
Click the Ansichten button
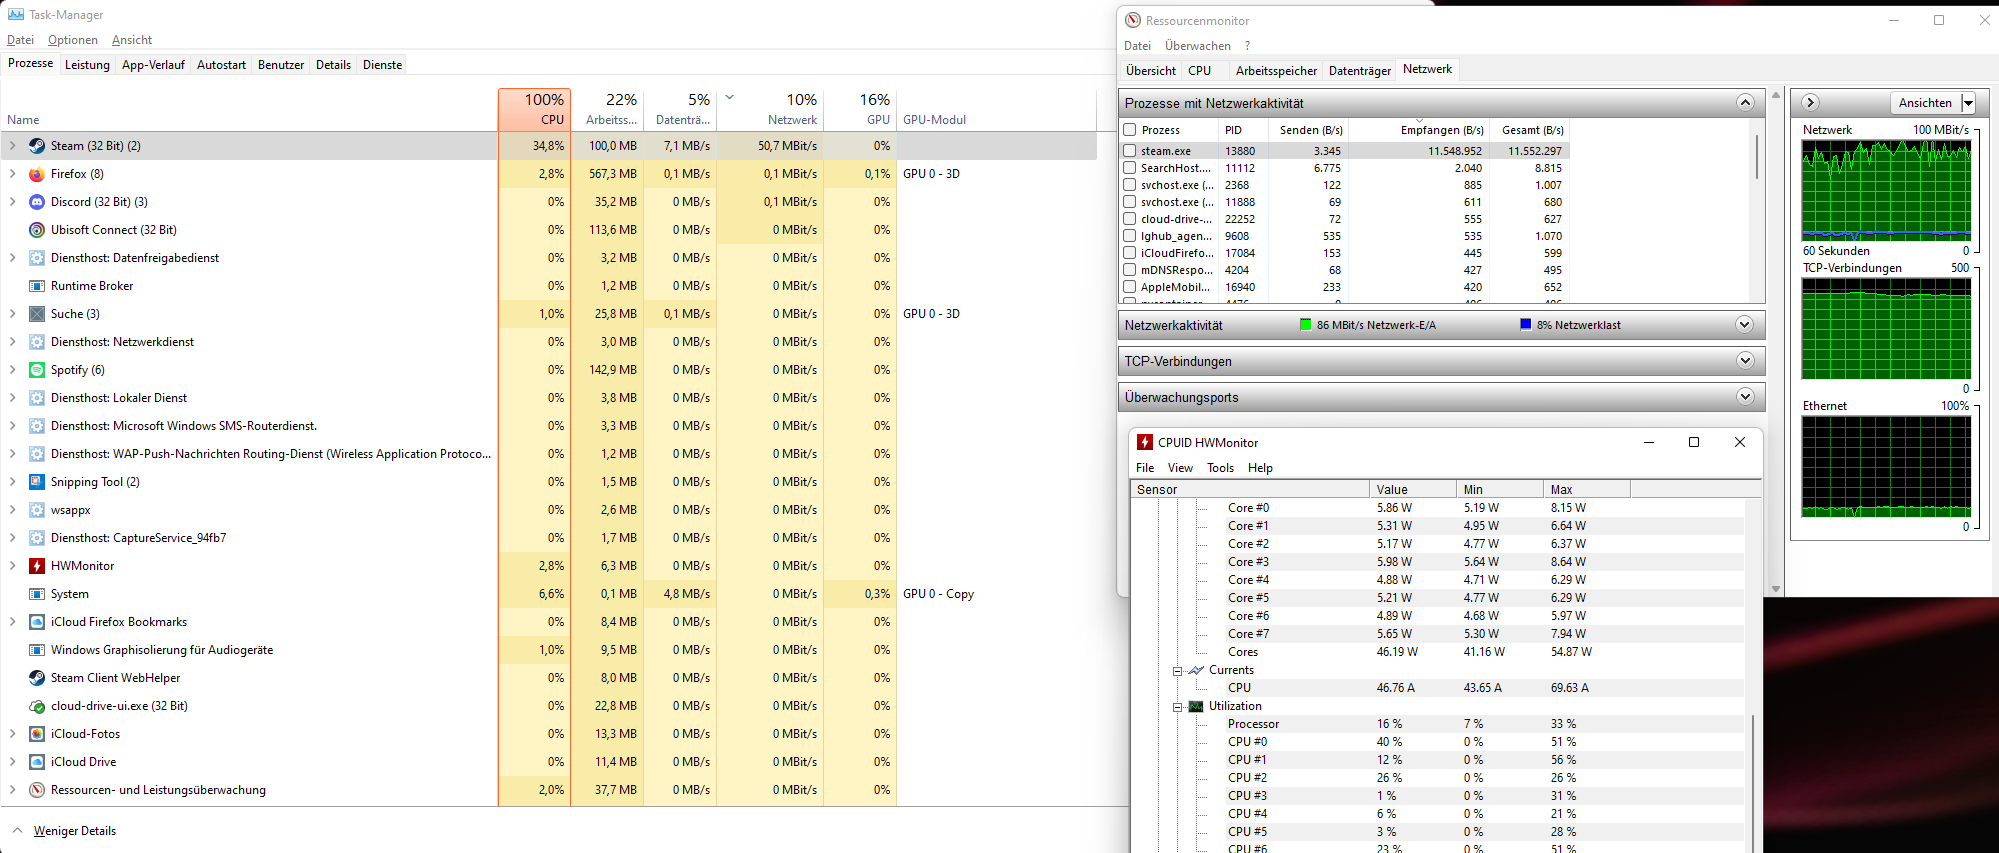coord(1925,103)
